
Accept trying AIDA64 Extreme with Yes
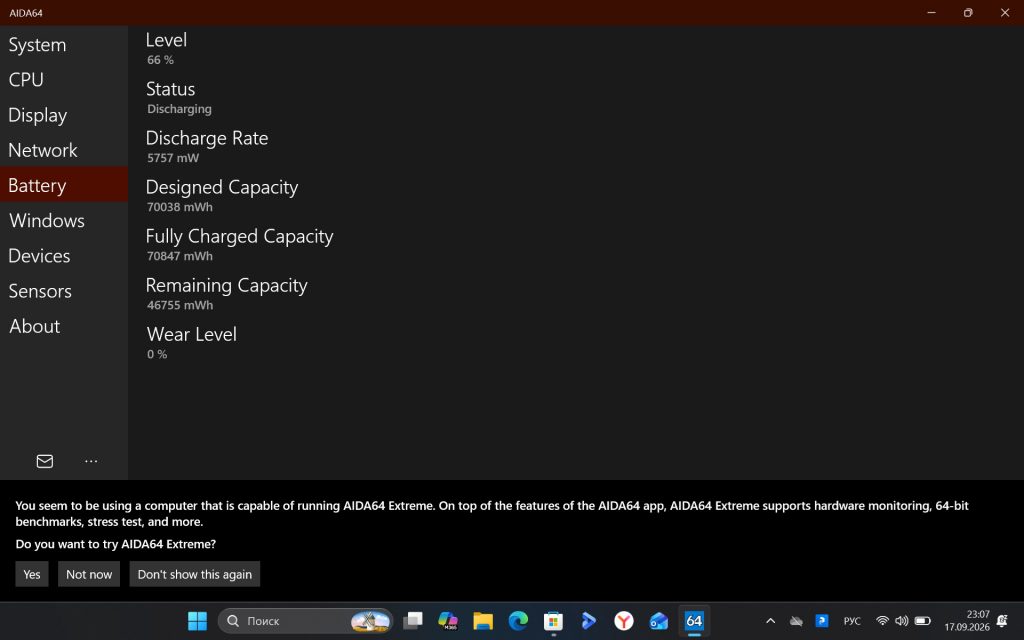click(x=32, y=574)
